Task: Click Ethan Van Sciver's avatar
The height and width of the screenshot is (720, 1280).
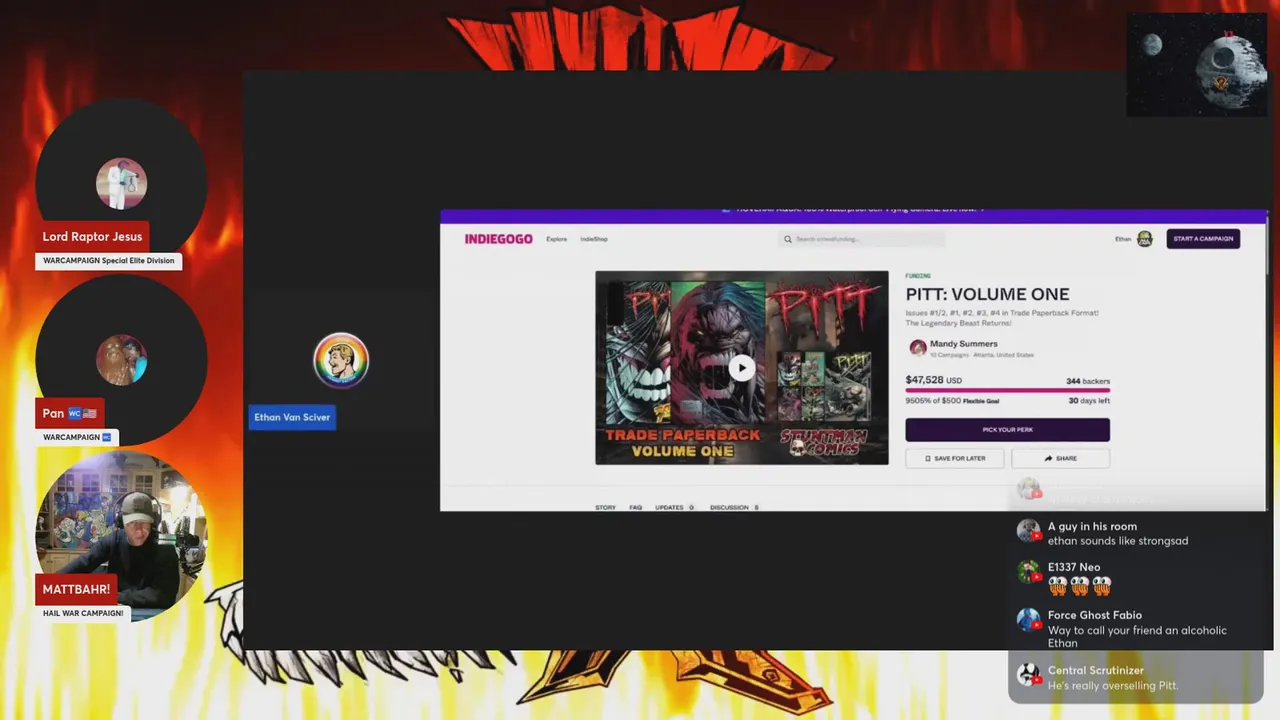Action: coord(341,361)
